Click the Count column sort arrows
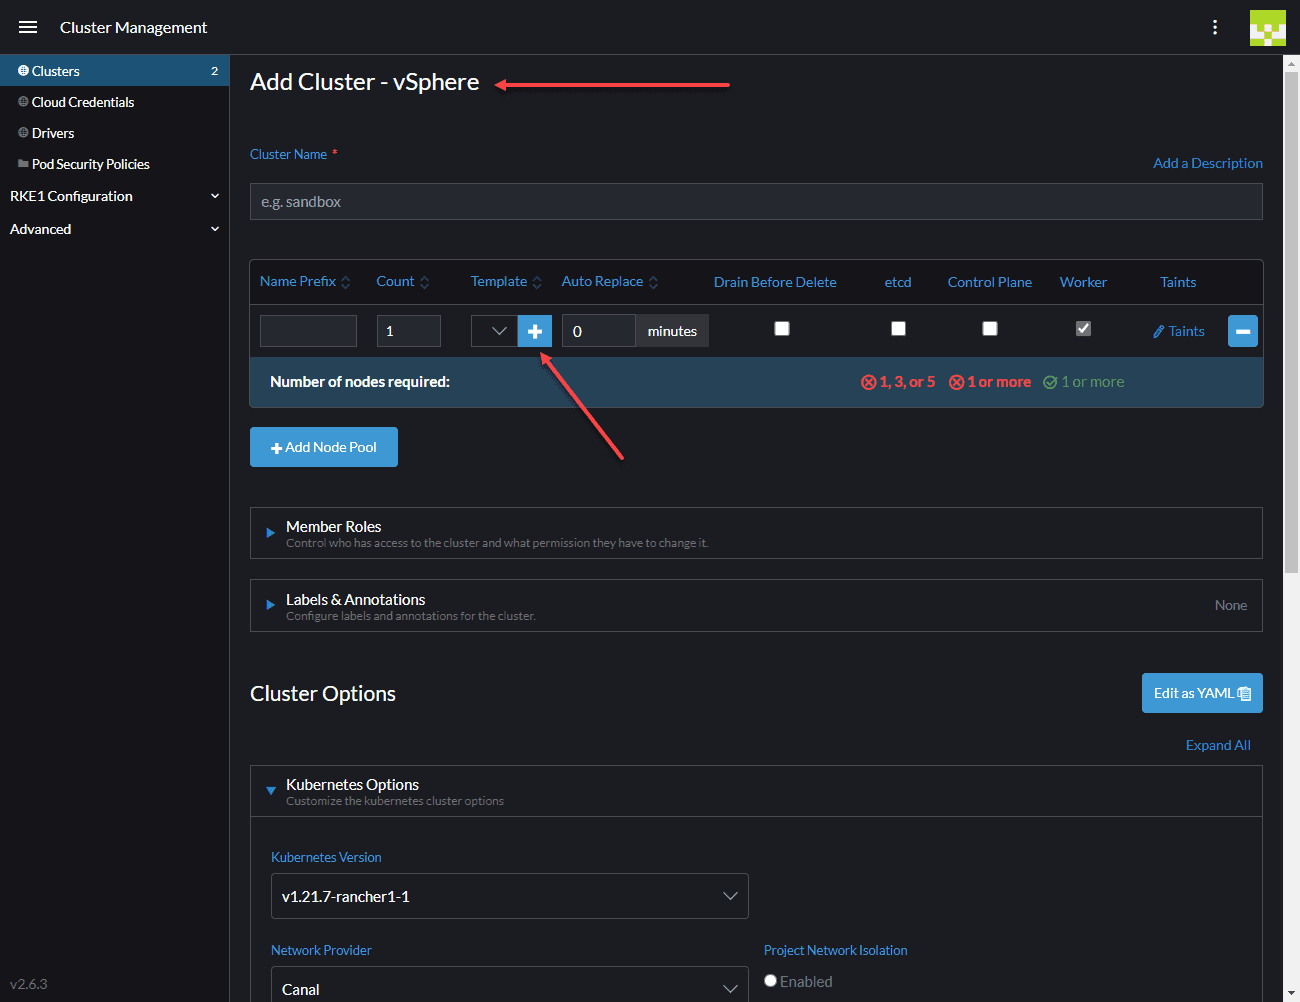Screen dimensions: 1300x1002 pyautogui.click(x=425, y=282)
